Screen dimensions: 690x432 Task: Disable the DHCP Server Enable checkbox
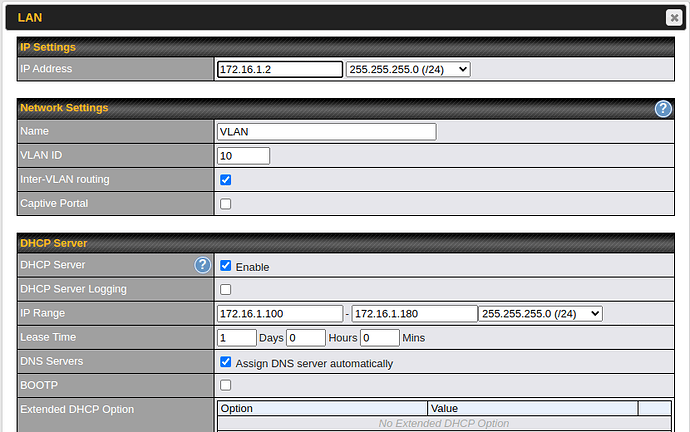[x=226, y=266]
